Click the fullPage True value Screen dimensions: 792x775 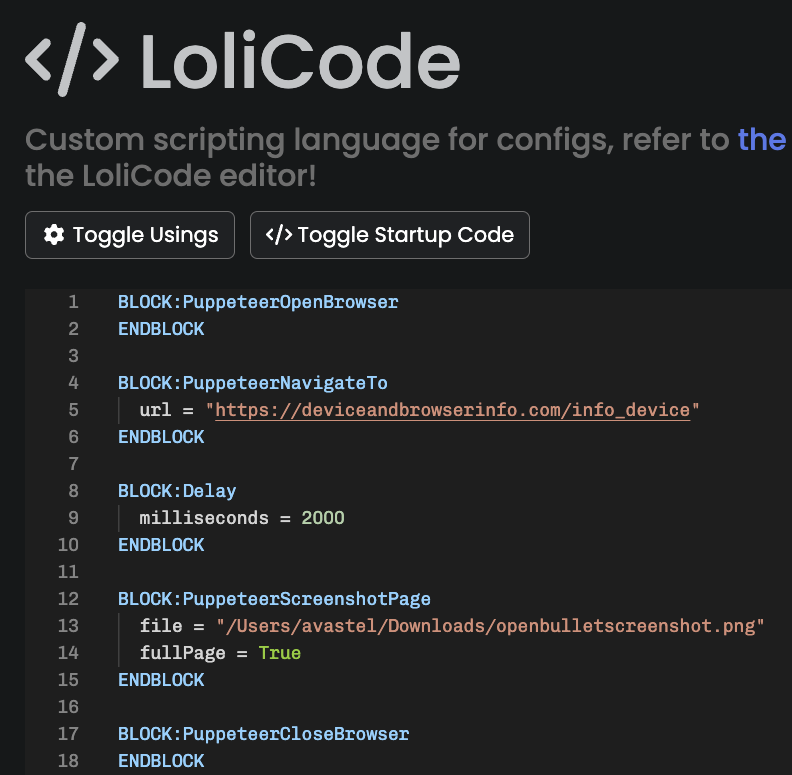[x=279, y=653]
